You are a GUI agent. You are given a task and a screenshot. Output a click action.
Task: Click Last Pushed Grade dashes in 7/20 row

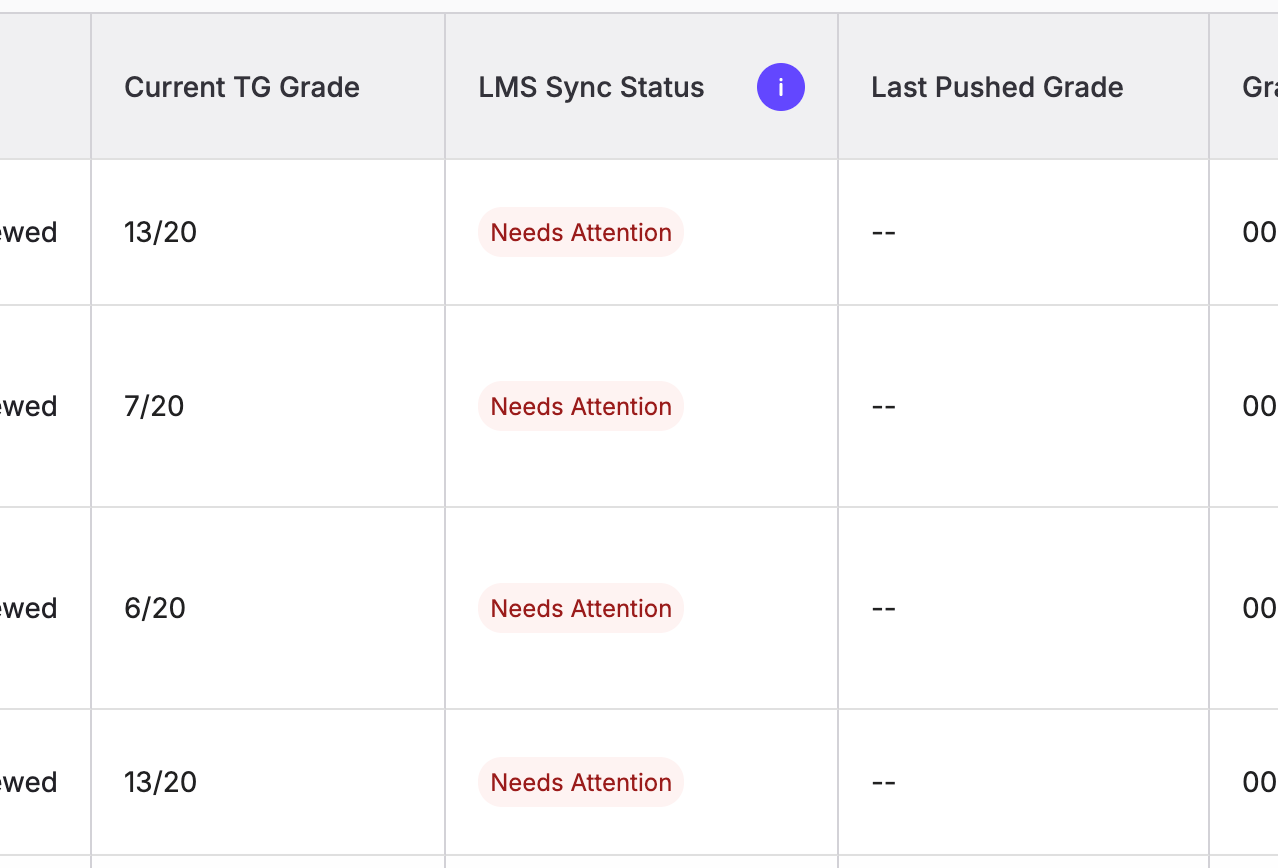click(x=883, y=406)
